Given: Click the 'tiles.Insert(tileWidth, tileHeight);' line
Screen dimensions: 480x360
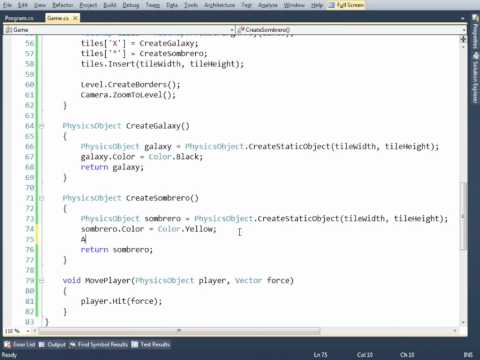Looking at the screenshot, I should [162, 64].
